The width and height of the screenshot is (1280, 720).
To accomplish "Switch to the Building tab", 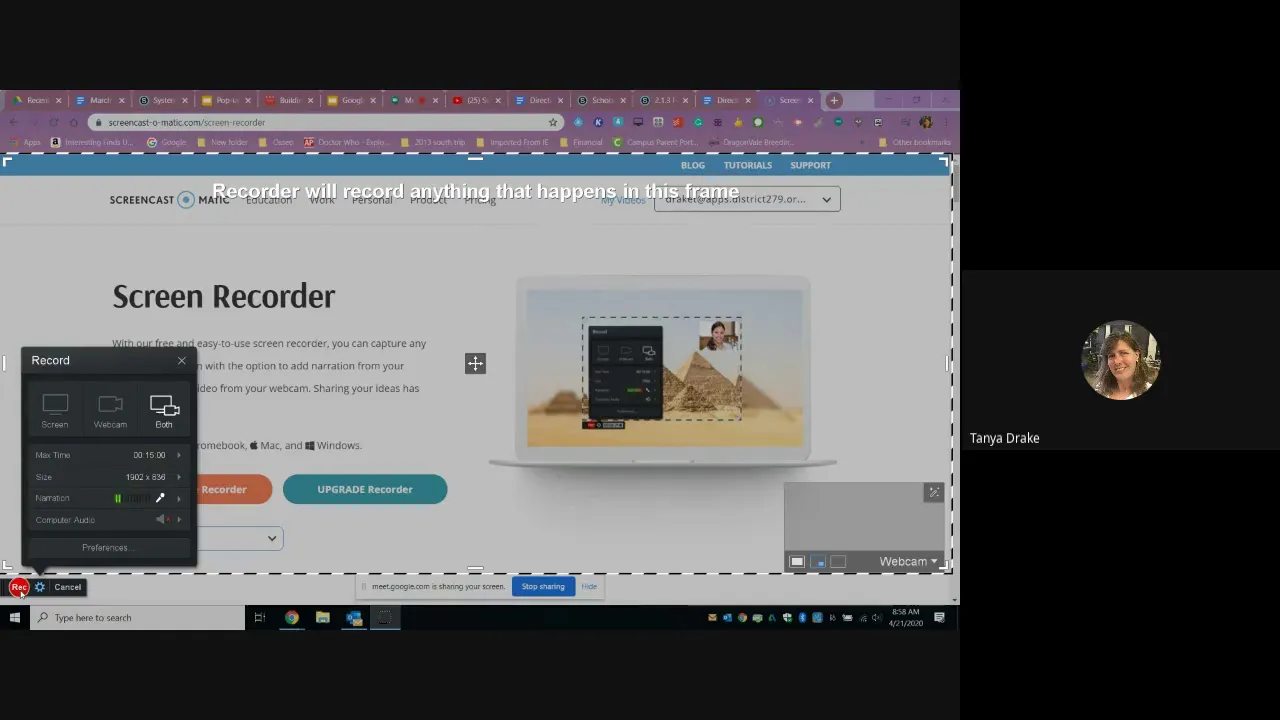I will coord(288,100).
